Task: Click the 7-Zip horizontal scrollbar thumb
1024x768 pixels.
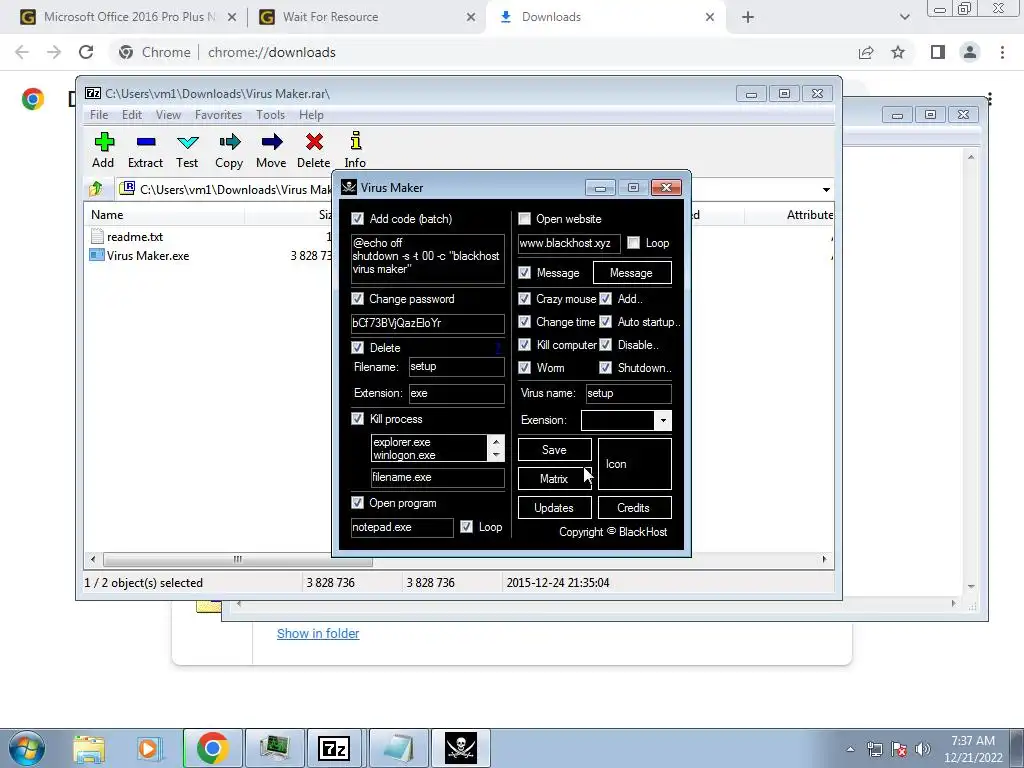Action: (x=238, y=560)
